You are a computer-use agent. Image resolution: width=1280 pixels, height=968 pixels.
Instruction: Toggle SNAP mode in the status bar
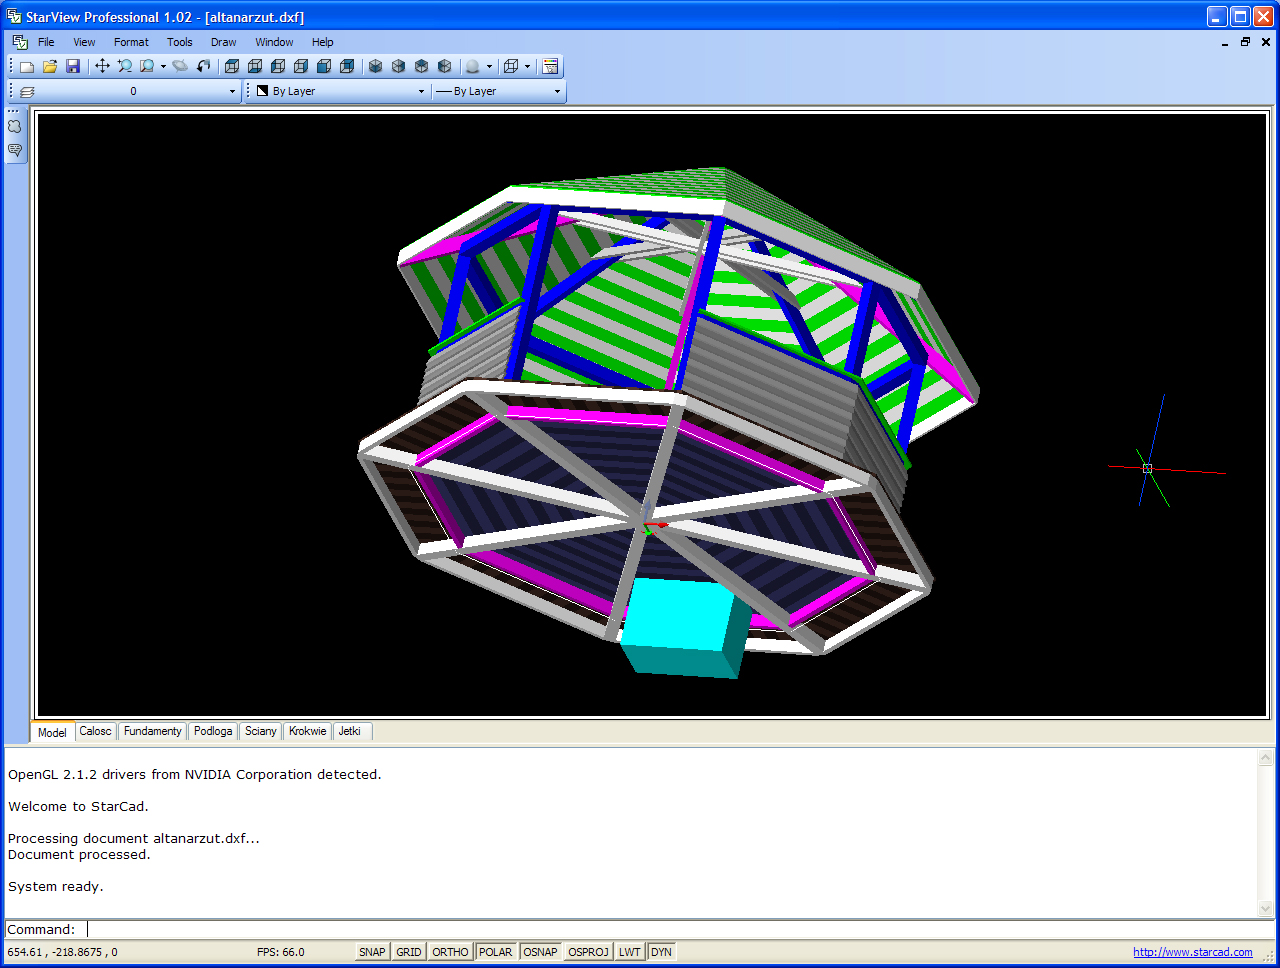coord(372,952)
